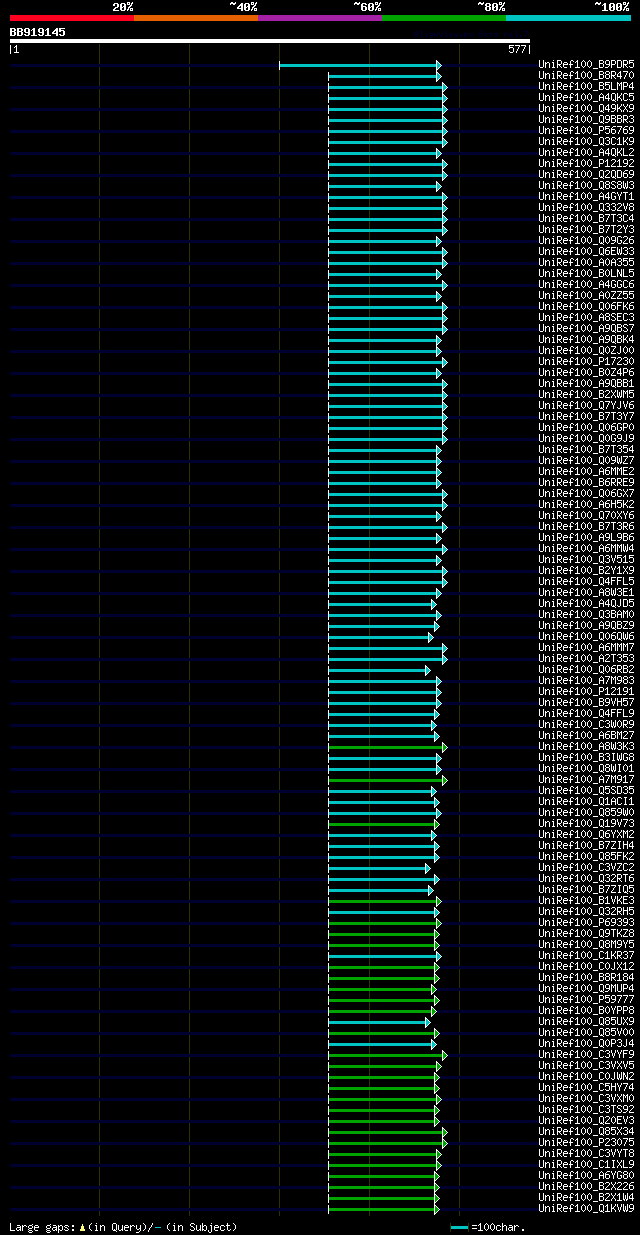The image size is (640, 1235).
Task: Select hit label UniRef100_Q8S8W3
Action: pyautogui.click(x=586, y=185)
